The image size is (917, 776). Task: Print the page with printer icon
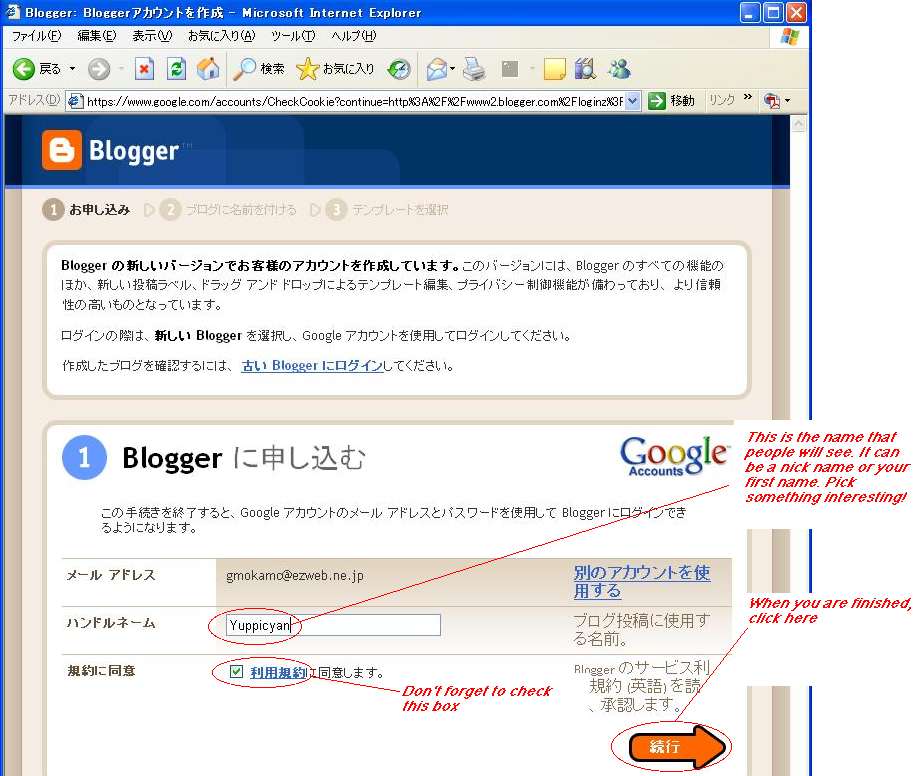point(474,69)
